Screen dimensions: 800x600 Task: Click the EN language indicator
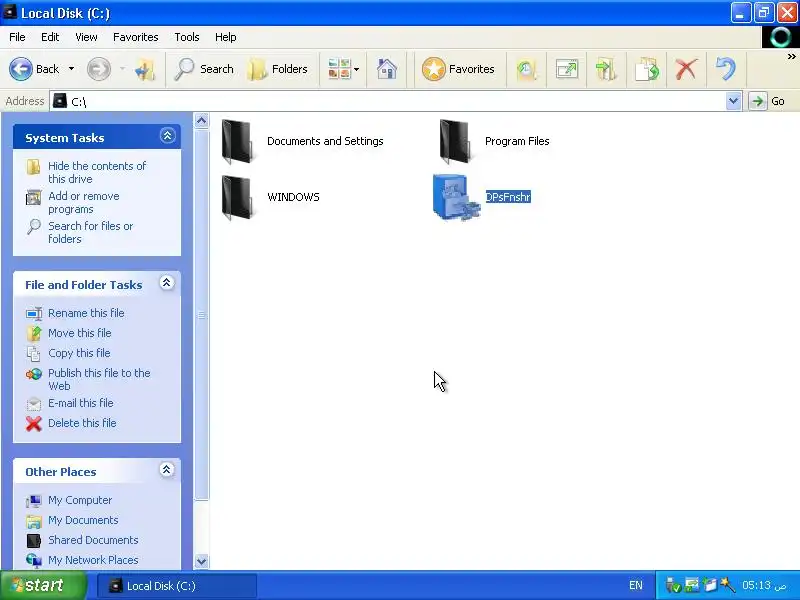[x=636, y=586]
